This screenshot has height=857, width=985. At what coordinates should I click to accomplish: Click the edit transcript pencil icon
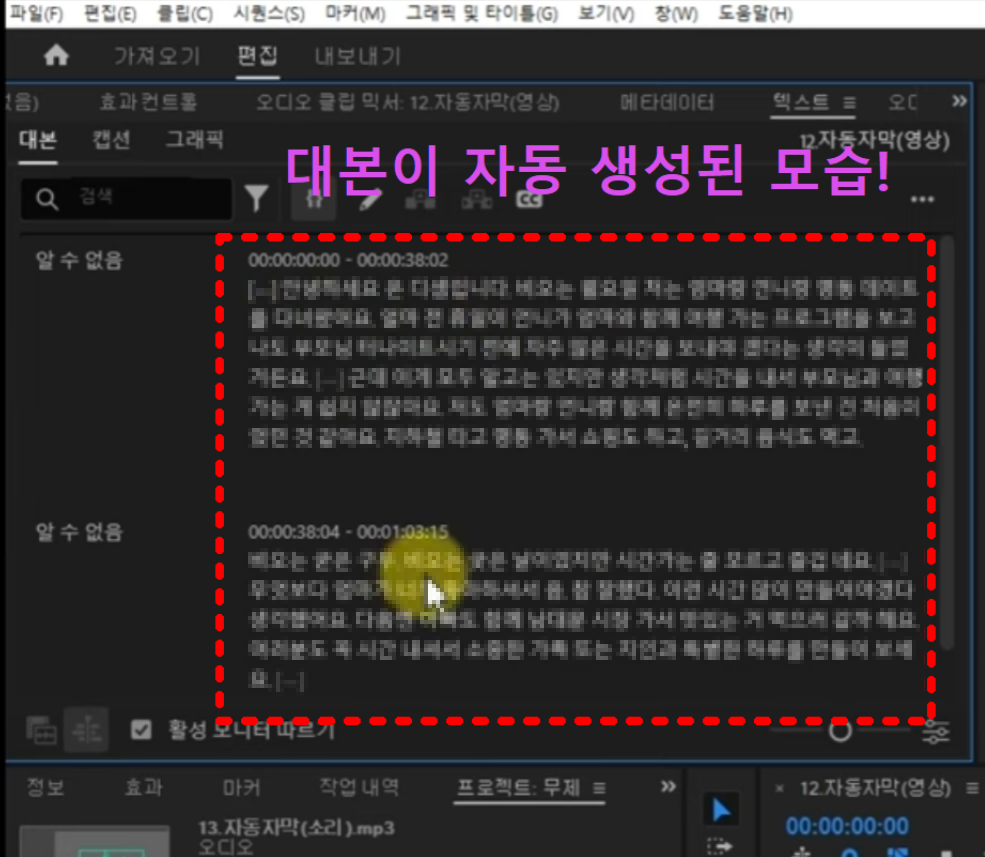368,198
